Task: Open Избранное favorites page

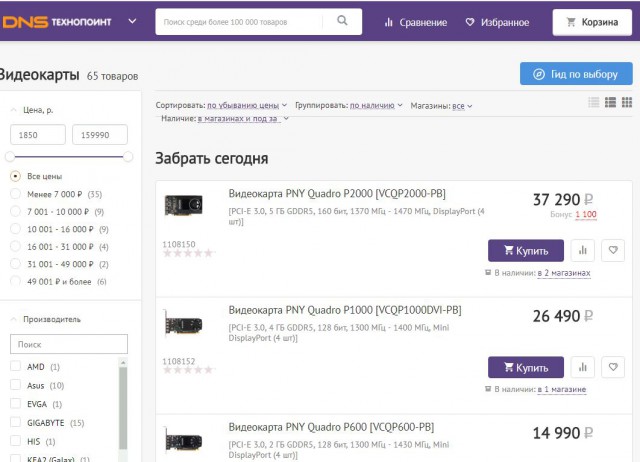Action: tap(497, 22)
